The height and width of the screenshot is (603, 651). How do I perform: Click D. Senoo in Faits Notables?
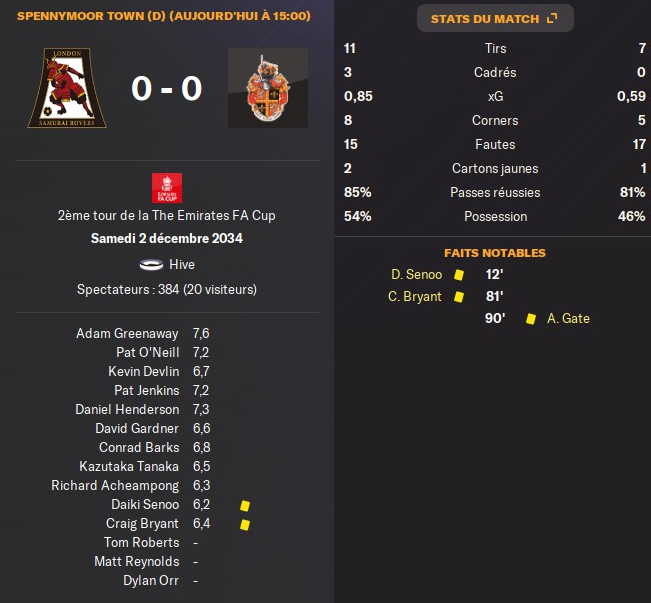[x=417, y=274]
